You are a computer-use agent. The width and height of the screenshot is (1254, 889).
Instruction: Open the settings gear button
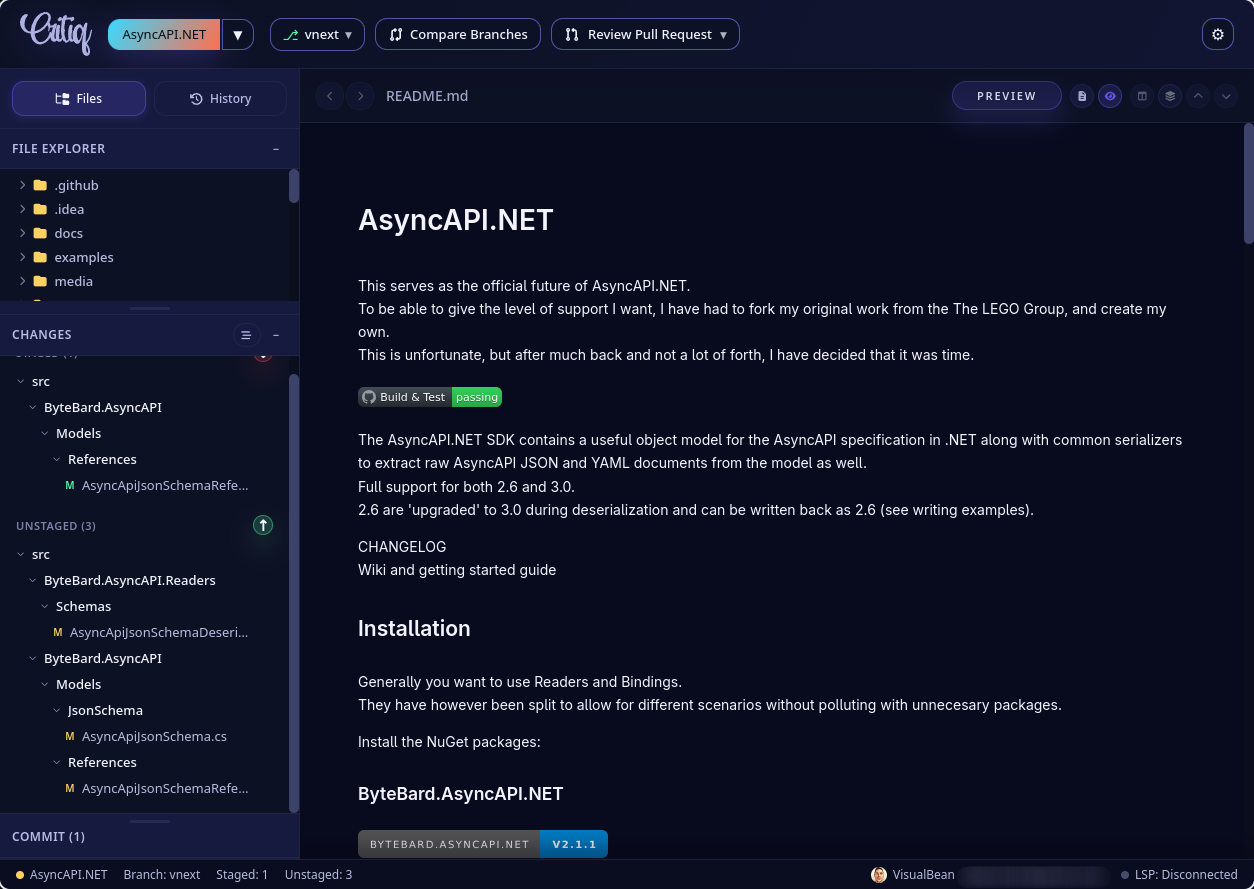[x=1218, y=33]
